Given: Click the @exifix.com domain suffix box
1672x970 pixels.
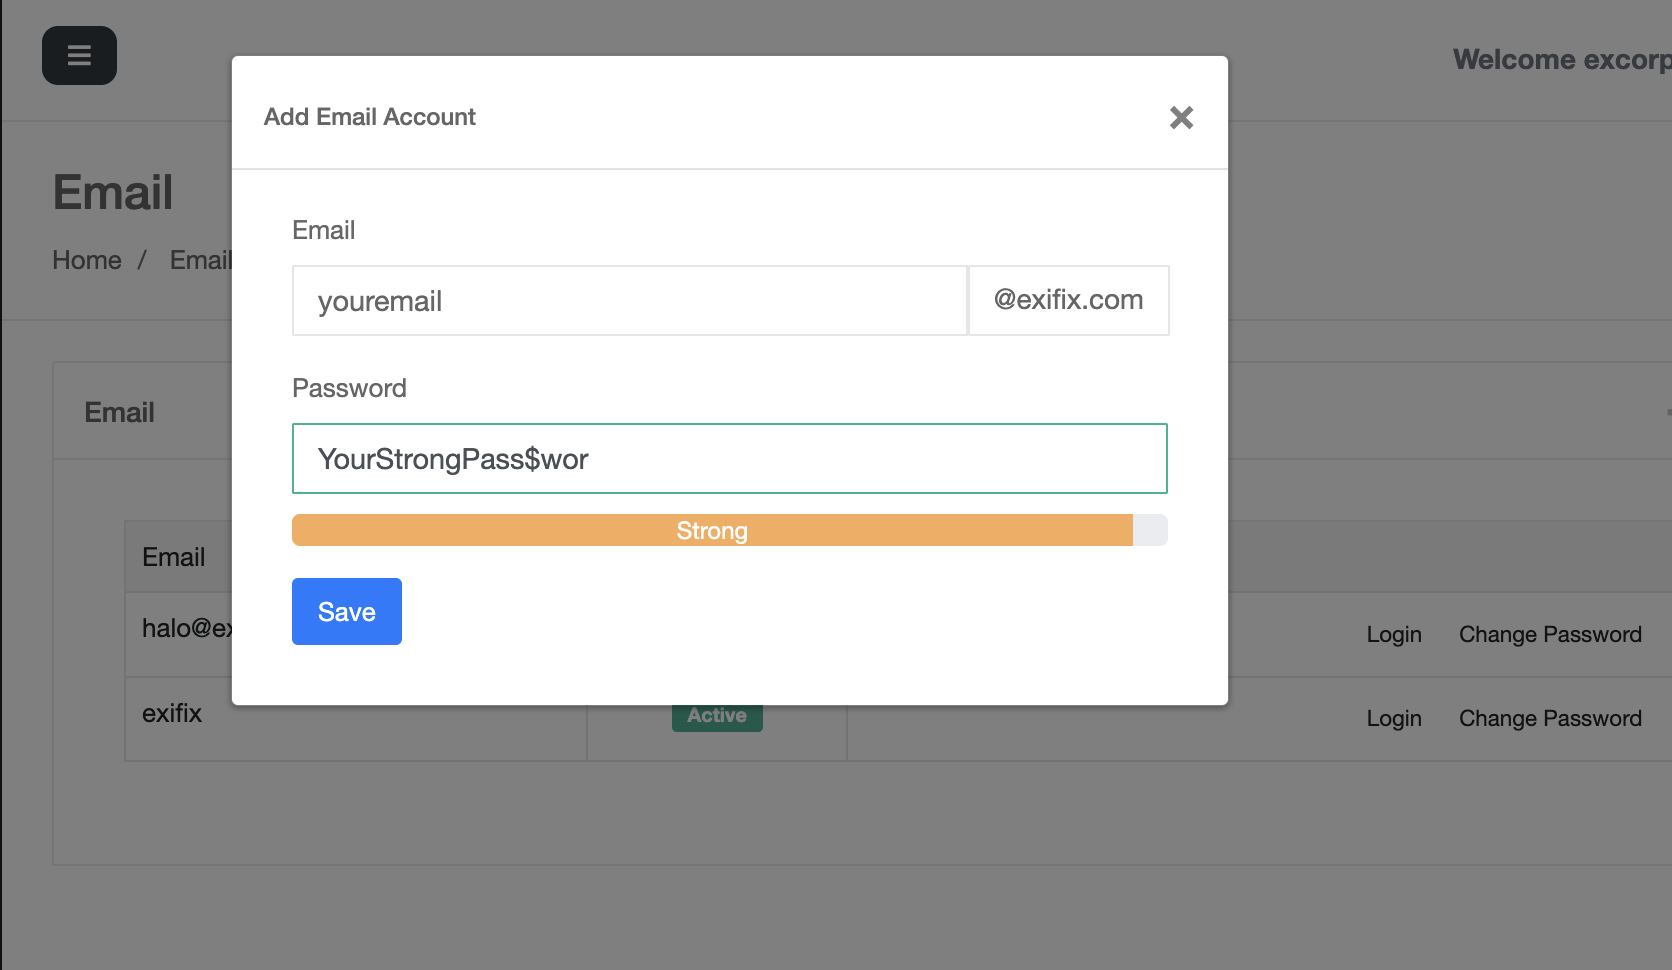Looking at the screenshot, I should [x=1068, y=300].
